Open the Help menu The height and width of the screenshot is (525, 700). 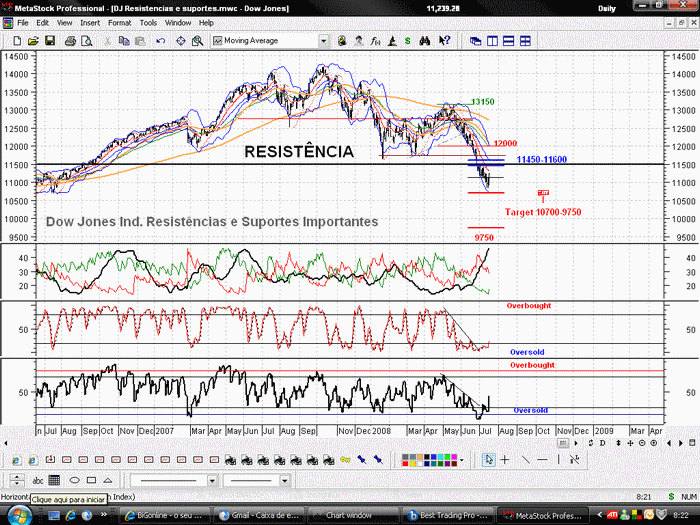pyautogui.click(x=206, y=23)
